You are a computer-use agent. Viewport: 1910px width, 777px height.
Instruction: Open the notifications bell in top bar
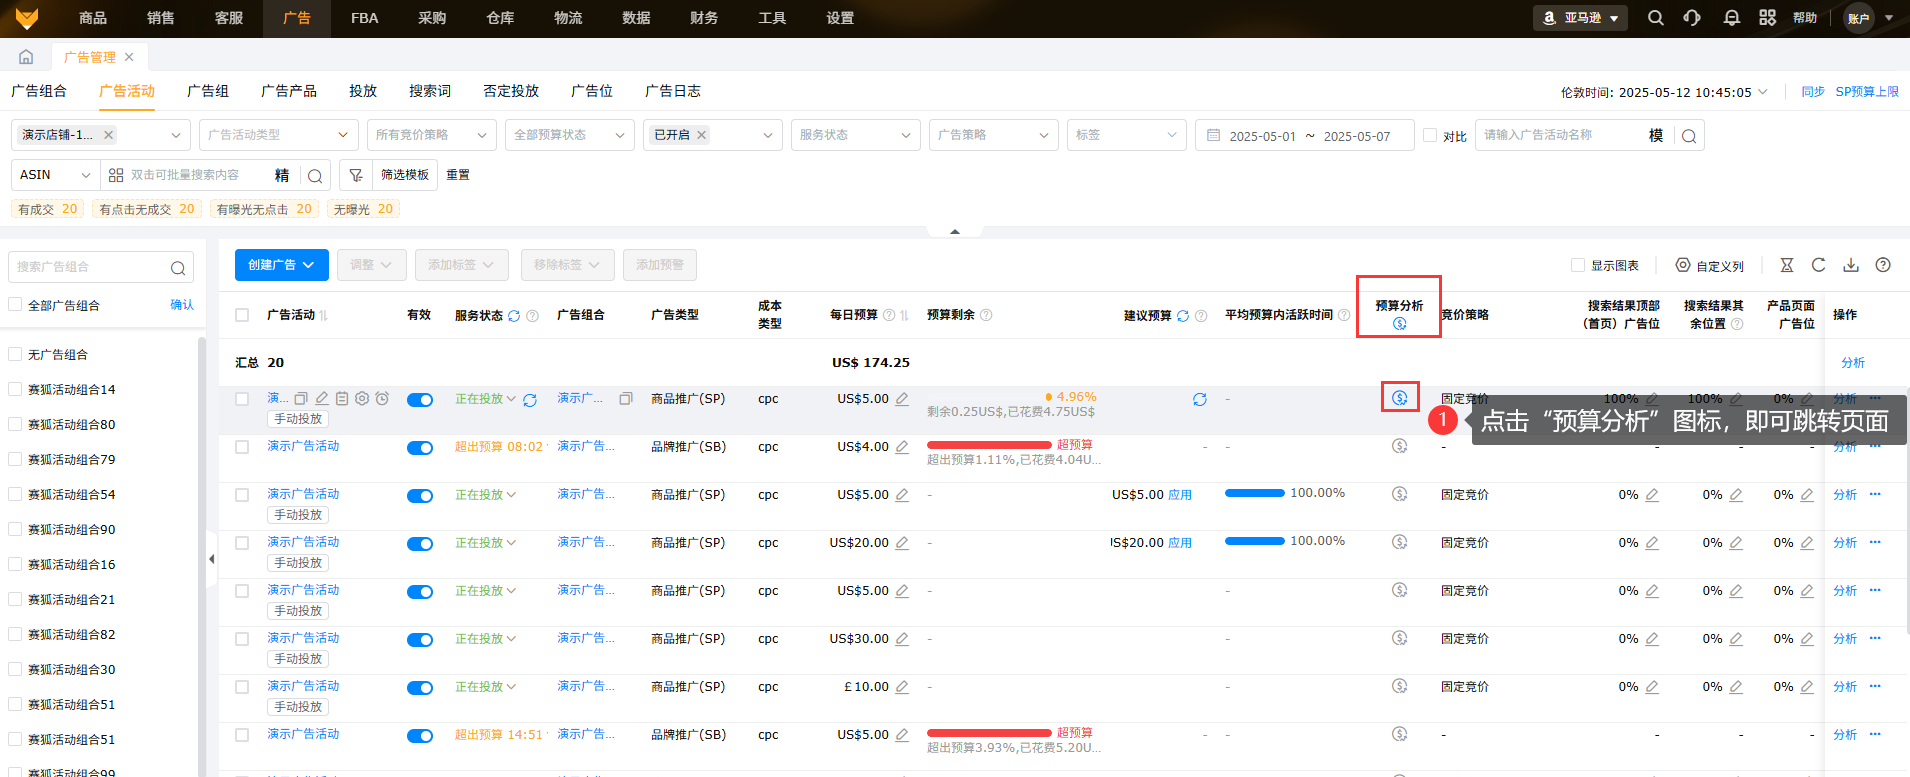click(1732, 18)
